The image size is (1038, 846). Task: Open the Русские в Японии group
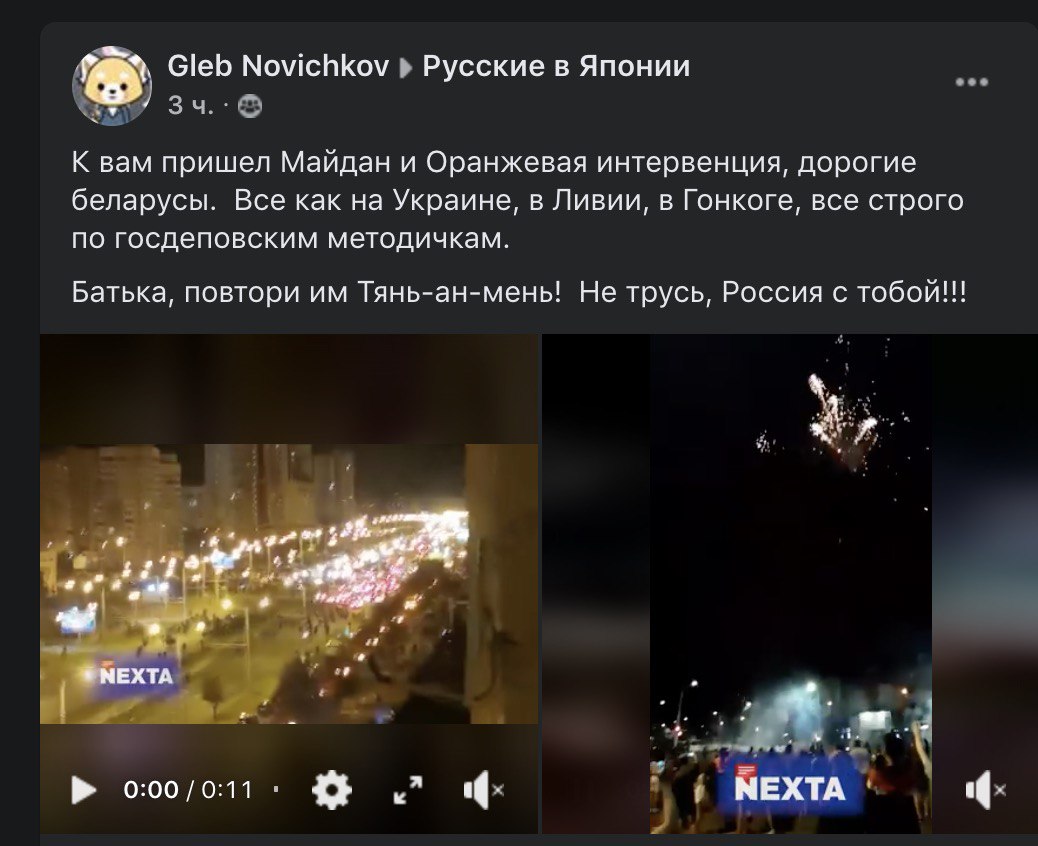(x=556, y=66)
